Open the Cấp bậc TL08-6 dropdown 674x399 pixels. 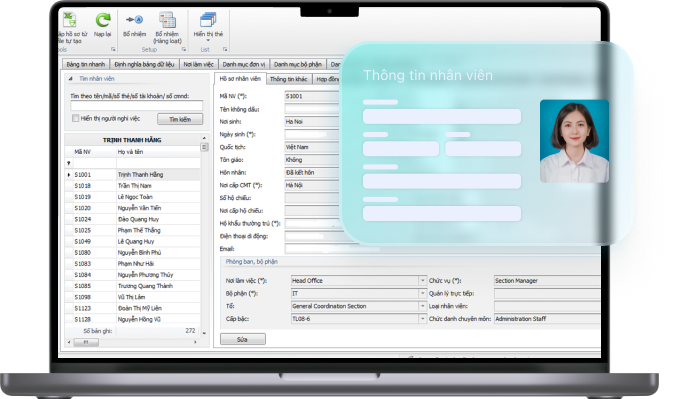click(422, 319)
